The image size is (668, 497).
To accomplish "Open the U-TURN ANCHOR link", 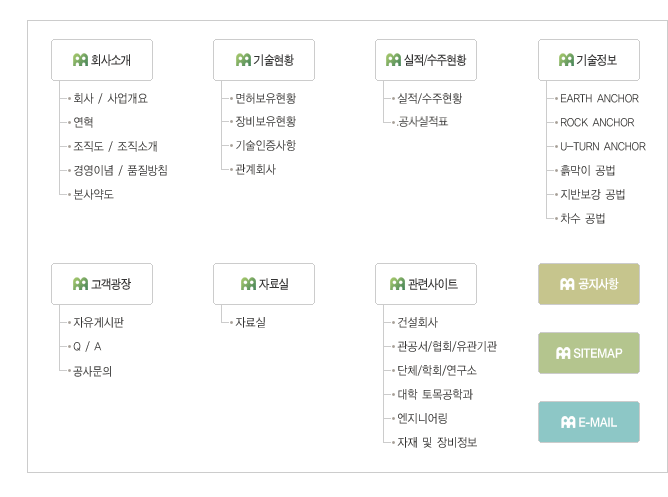I will [602, 147].
